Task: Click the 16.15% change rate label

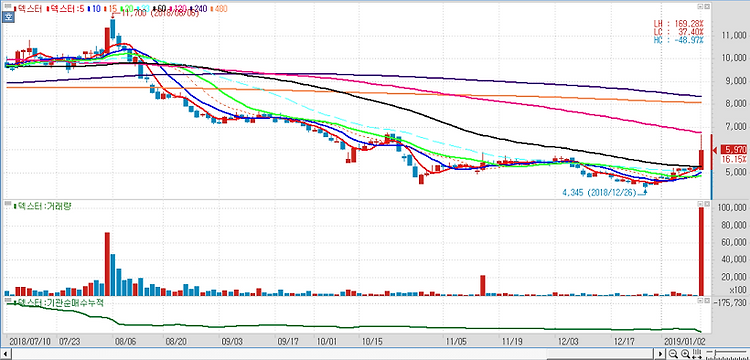Action: [x=735, y=159]
